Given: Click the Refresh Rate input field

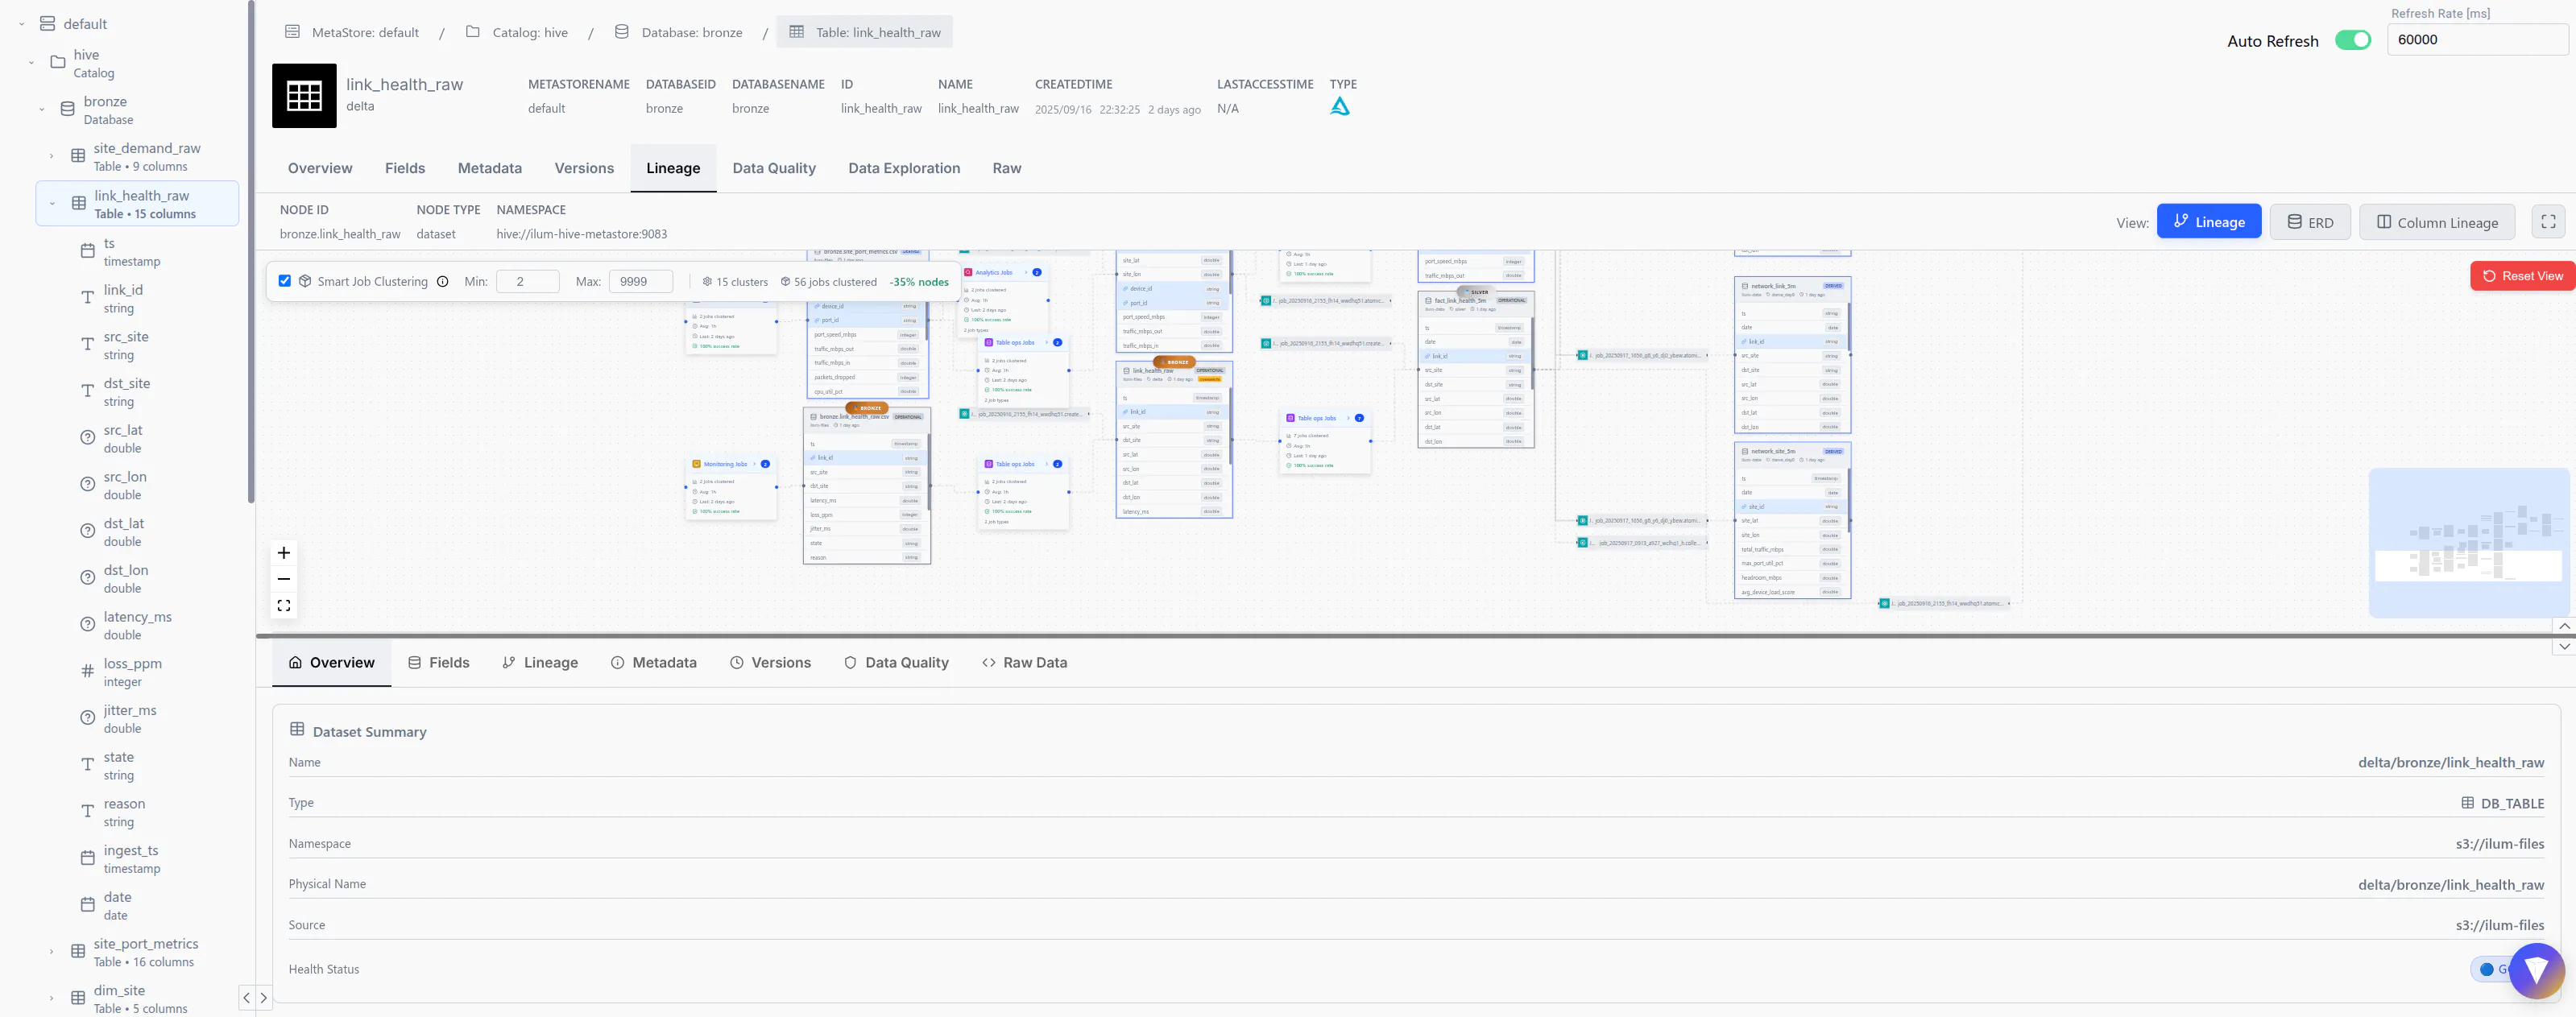Looking at the screenshot, I should (x=2478, y=39).
